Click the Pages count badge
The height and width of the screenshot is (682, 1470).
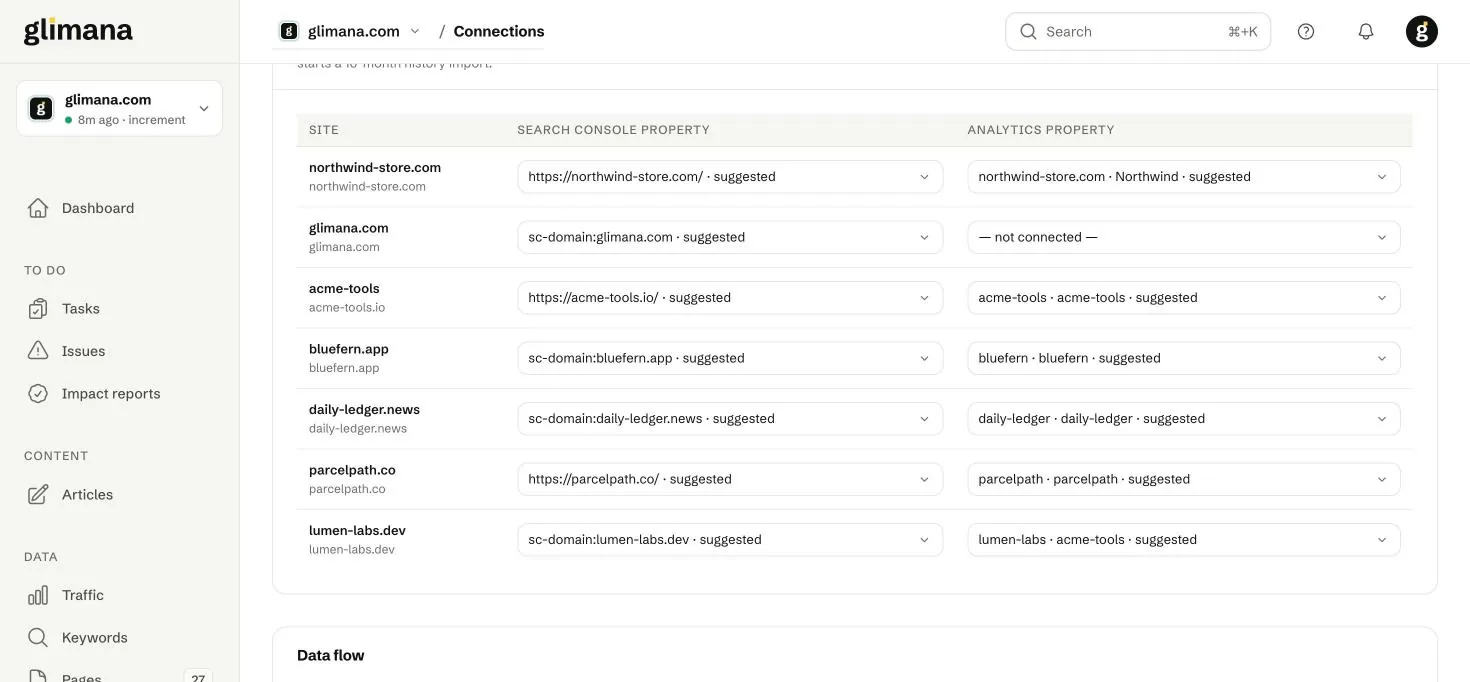tap(198, 677)
